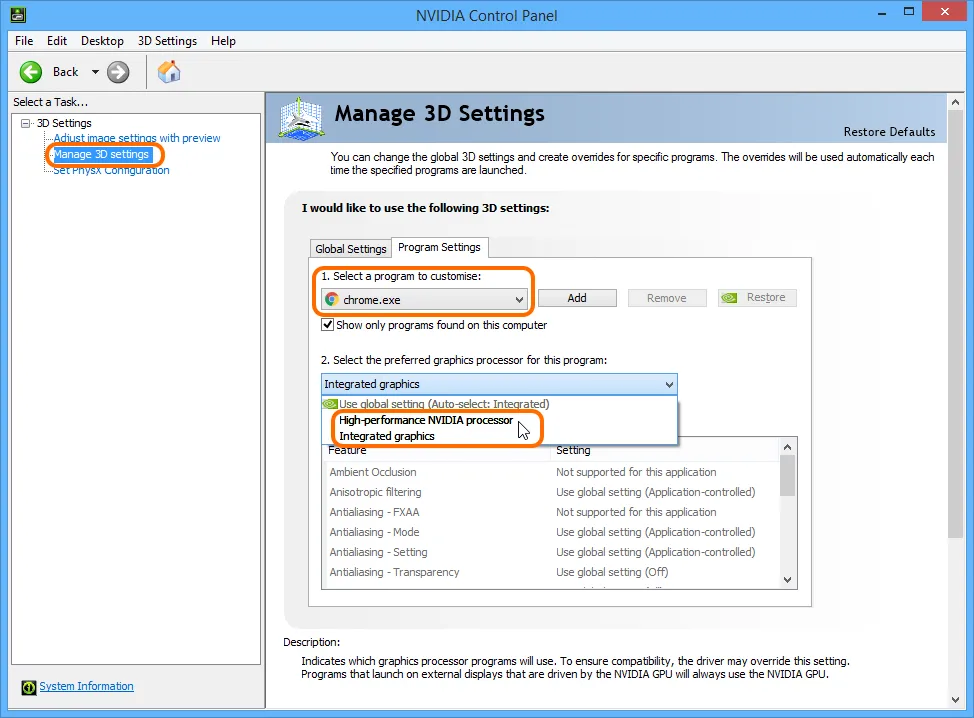Click the Manage 3D Settings header graphic
Viewport: 974px width, 718px height.
pos(301,118)
